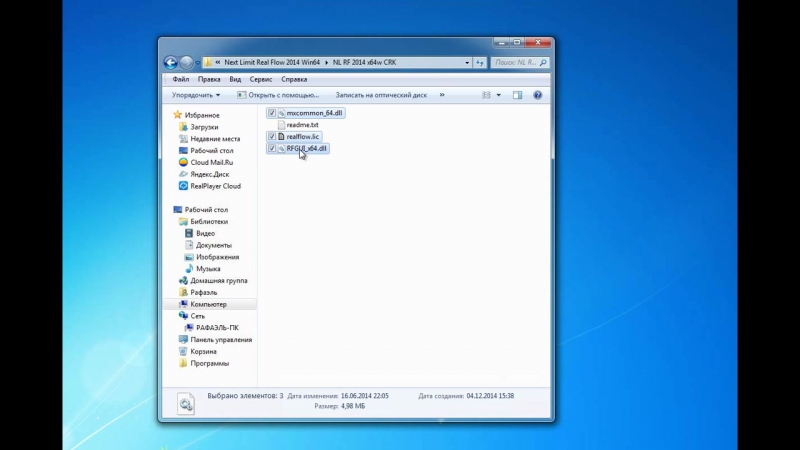This screenshot has height=450, width=800.
Task: Click the RFGUI_x64.dll file name
Action: (306, 148)
